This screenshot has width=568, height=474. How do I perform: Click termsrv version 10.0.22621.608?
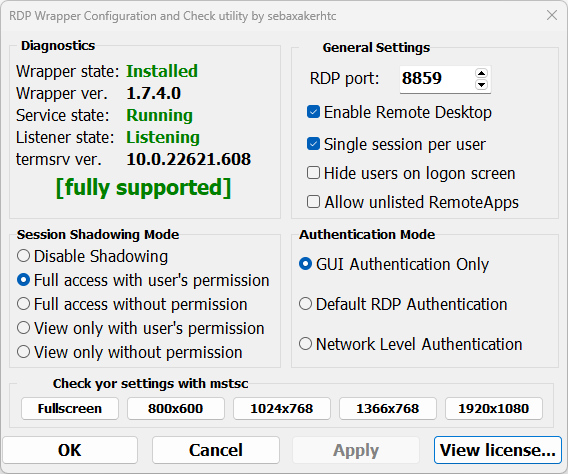[x=188, y=159]
